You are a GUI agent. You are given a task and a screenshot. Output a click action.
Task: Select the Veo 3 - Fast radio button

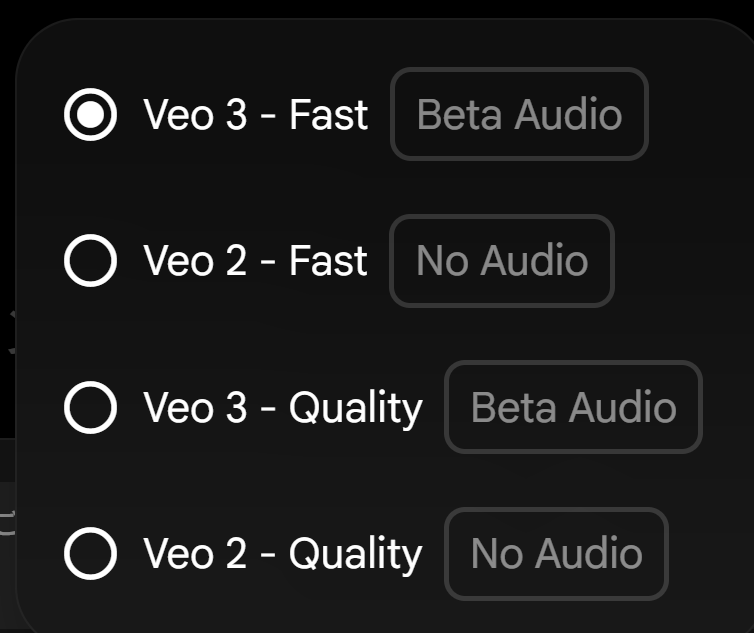pos(90,115)
